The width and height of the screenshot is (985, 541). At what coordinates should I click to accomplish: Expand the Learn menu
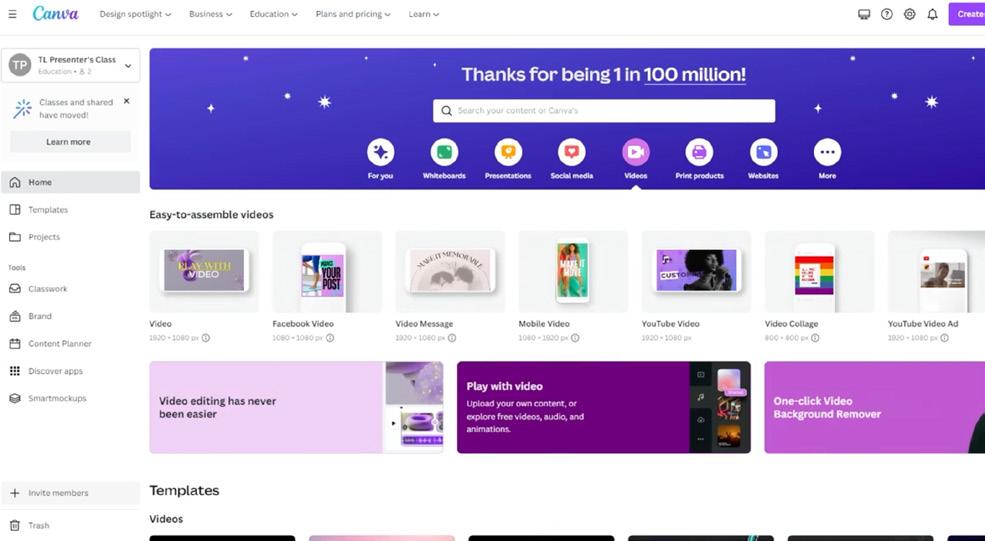423,14
